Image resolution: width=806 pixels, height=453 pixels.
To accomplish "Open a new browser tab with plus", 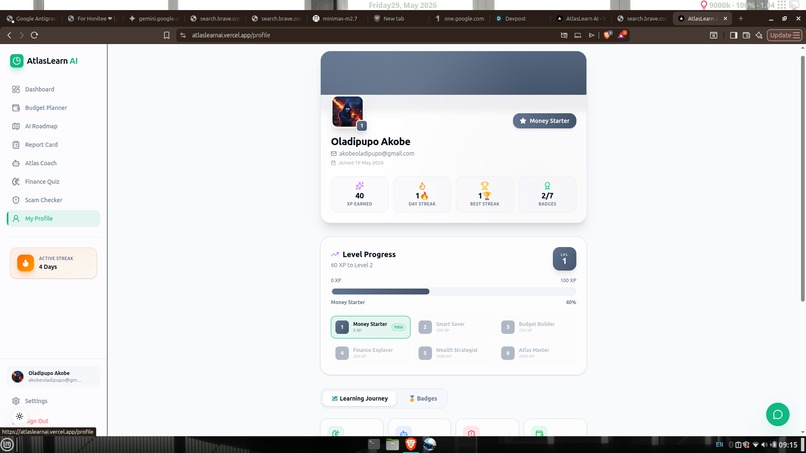I will pyautogui.click(x=741, y=19).
